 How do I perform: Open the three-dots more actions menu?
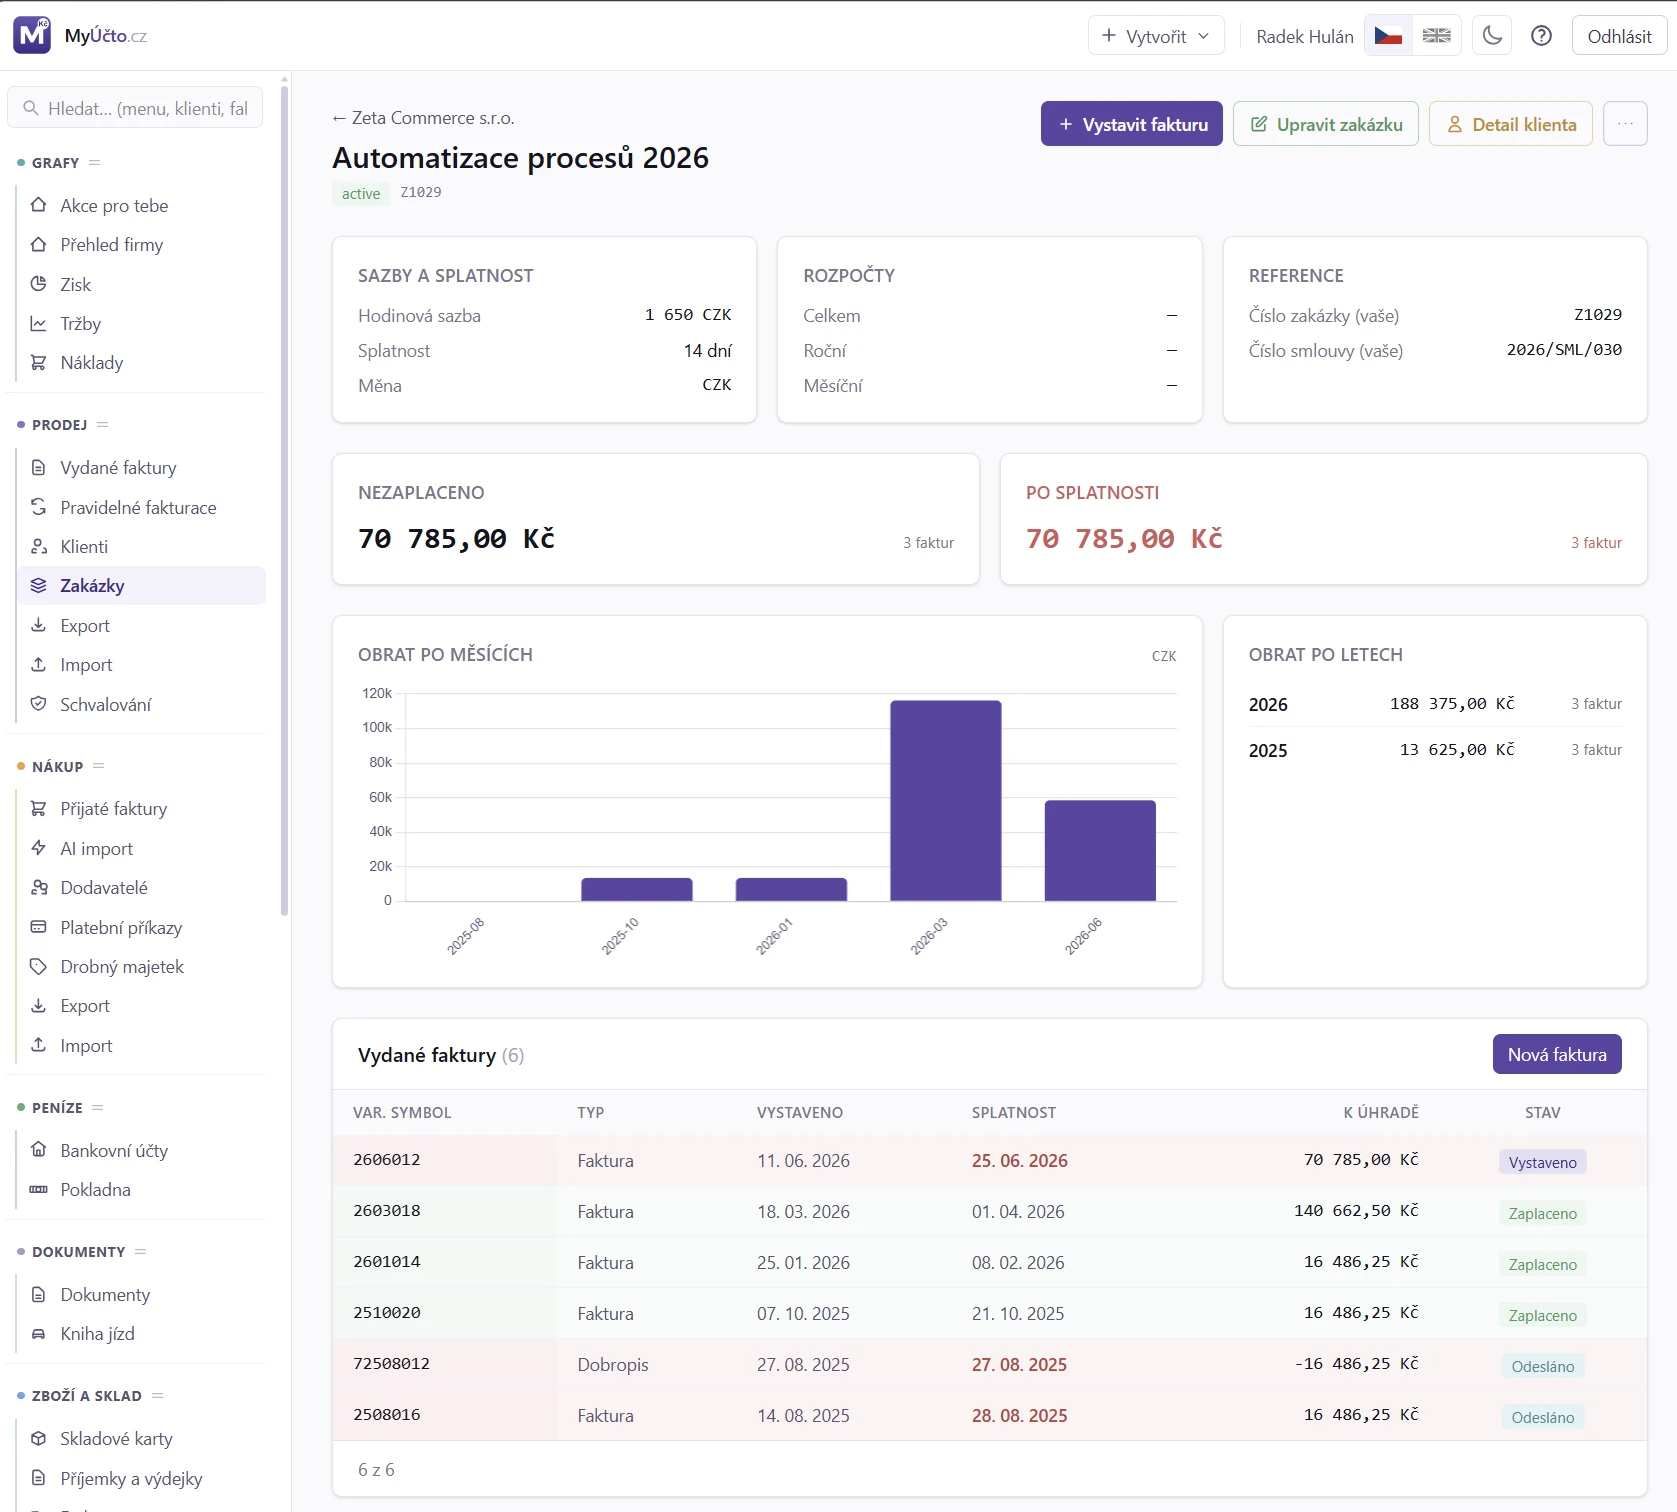(1625, 124)
